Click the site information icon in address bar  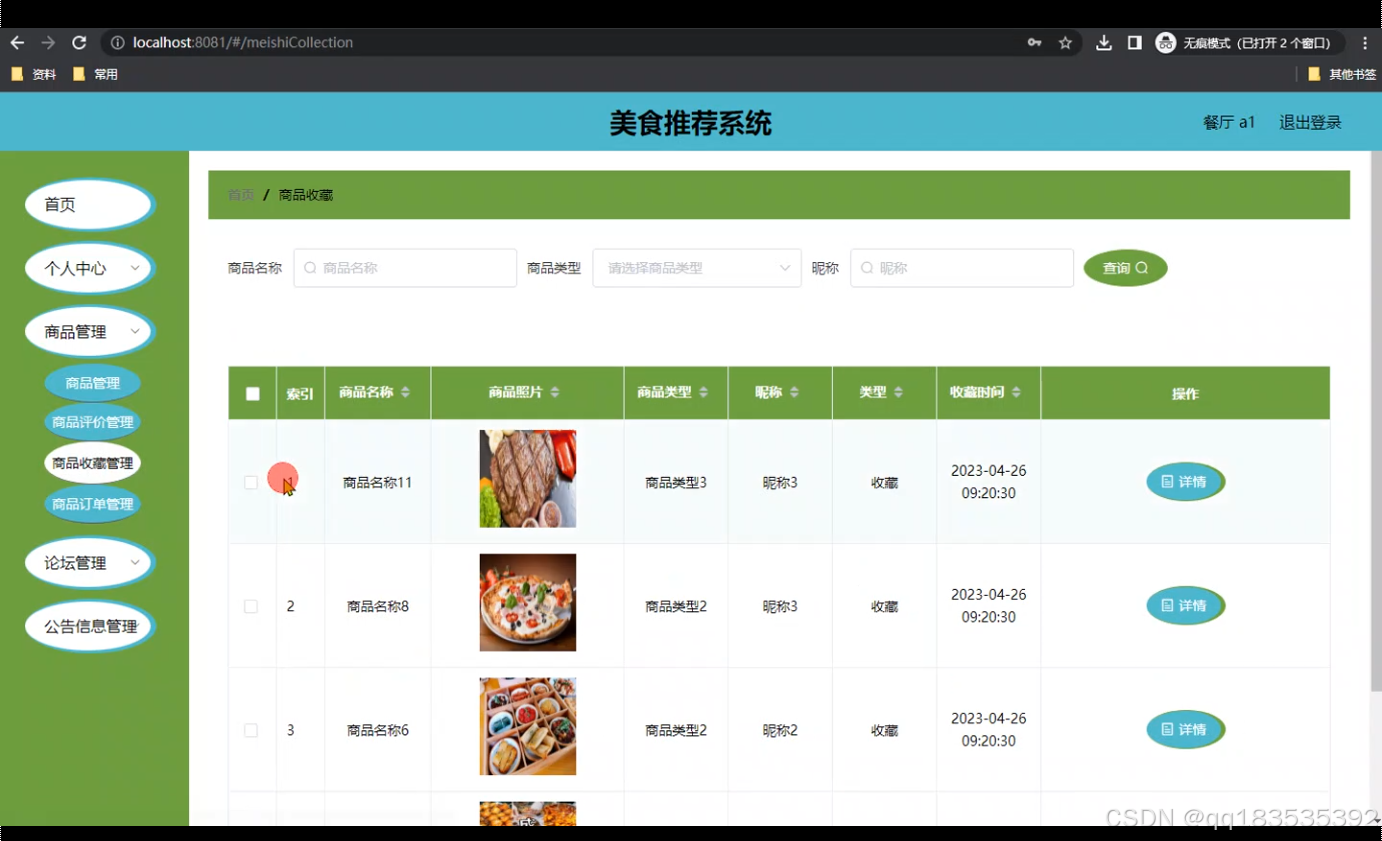pyautogui.click(x=117, y=43)
